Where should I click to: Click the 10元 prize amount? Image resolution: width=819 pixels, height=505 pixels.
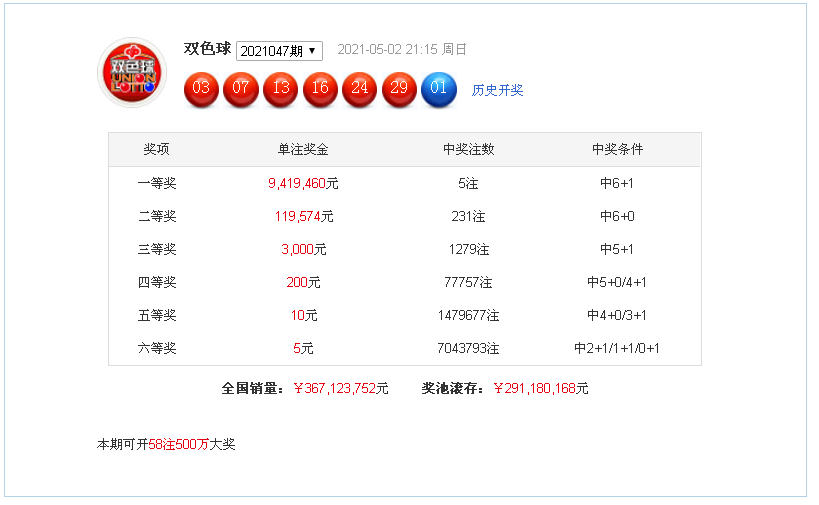pyautogui.click(x=304, y=315)
